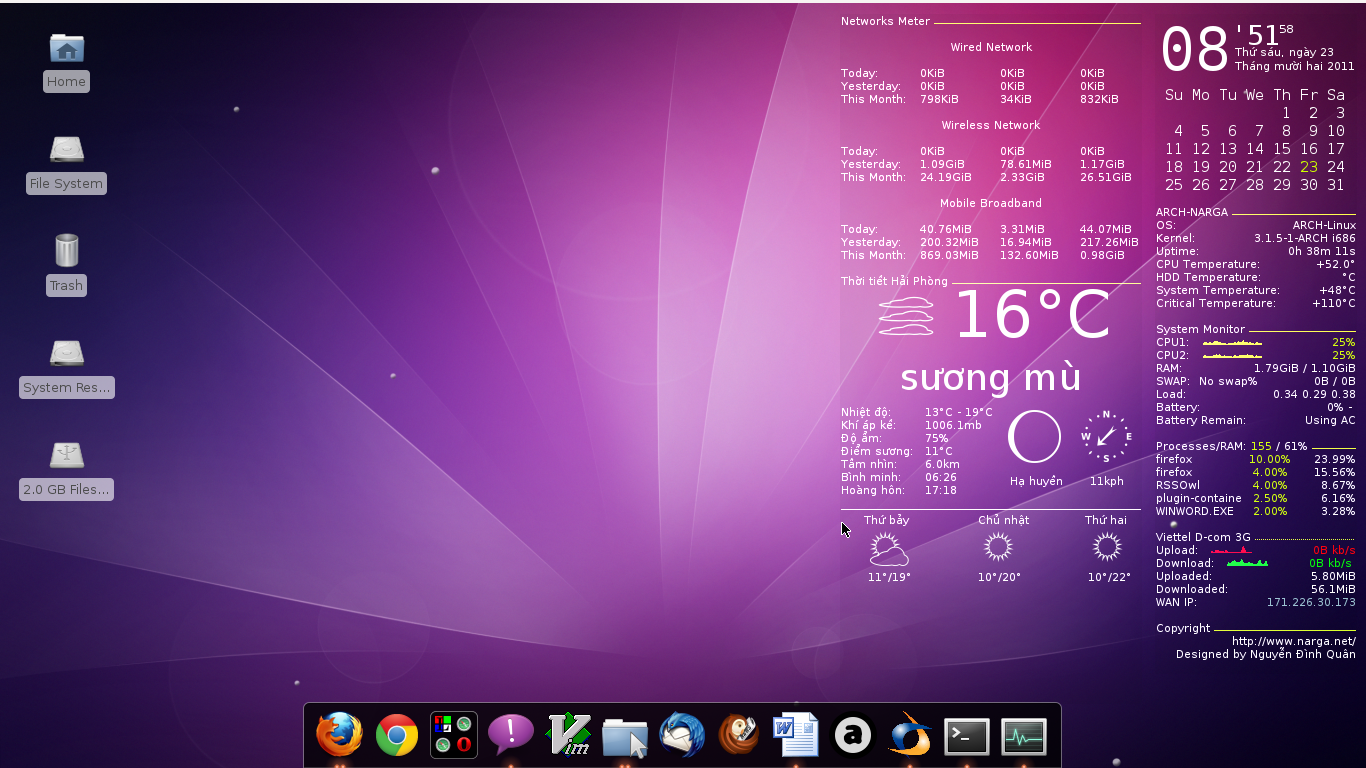Open the System Reserved drive icon
Image resolution: width=1366 pixels, height=768 pixels.
tap(66, 354)
